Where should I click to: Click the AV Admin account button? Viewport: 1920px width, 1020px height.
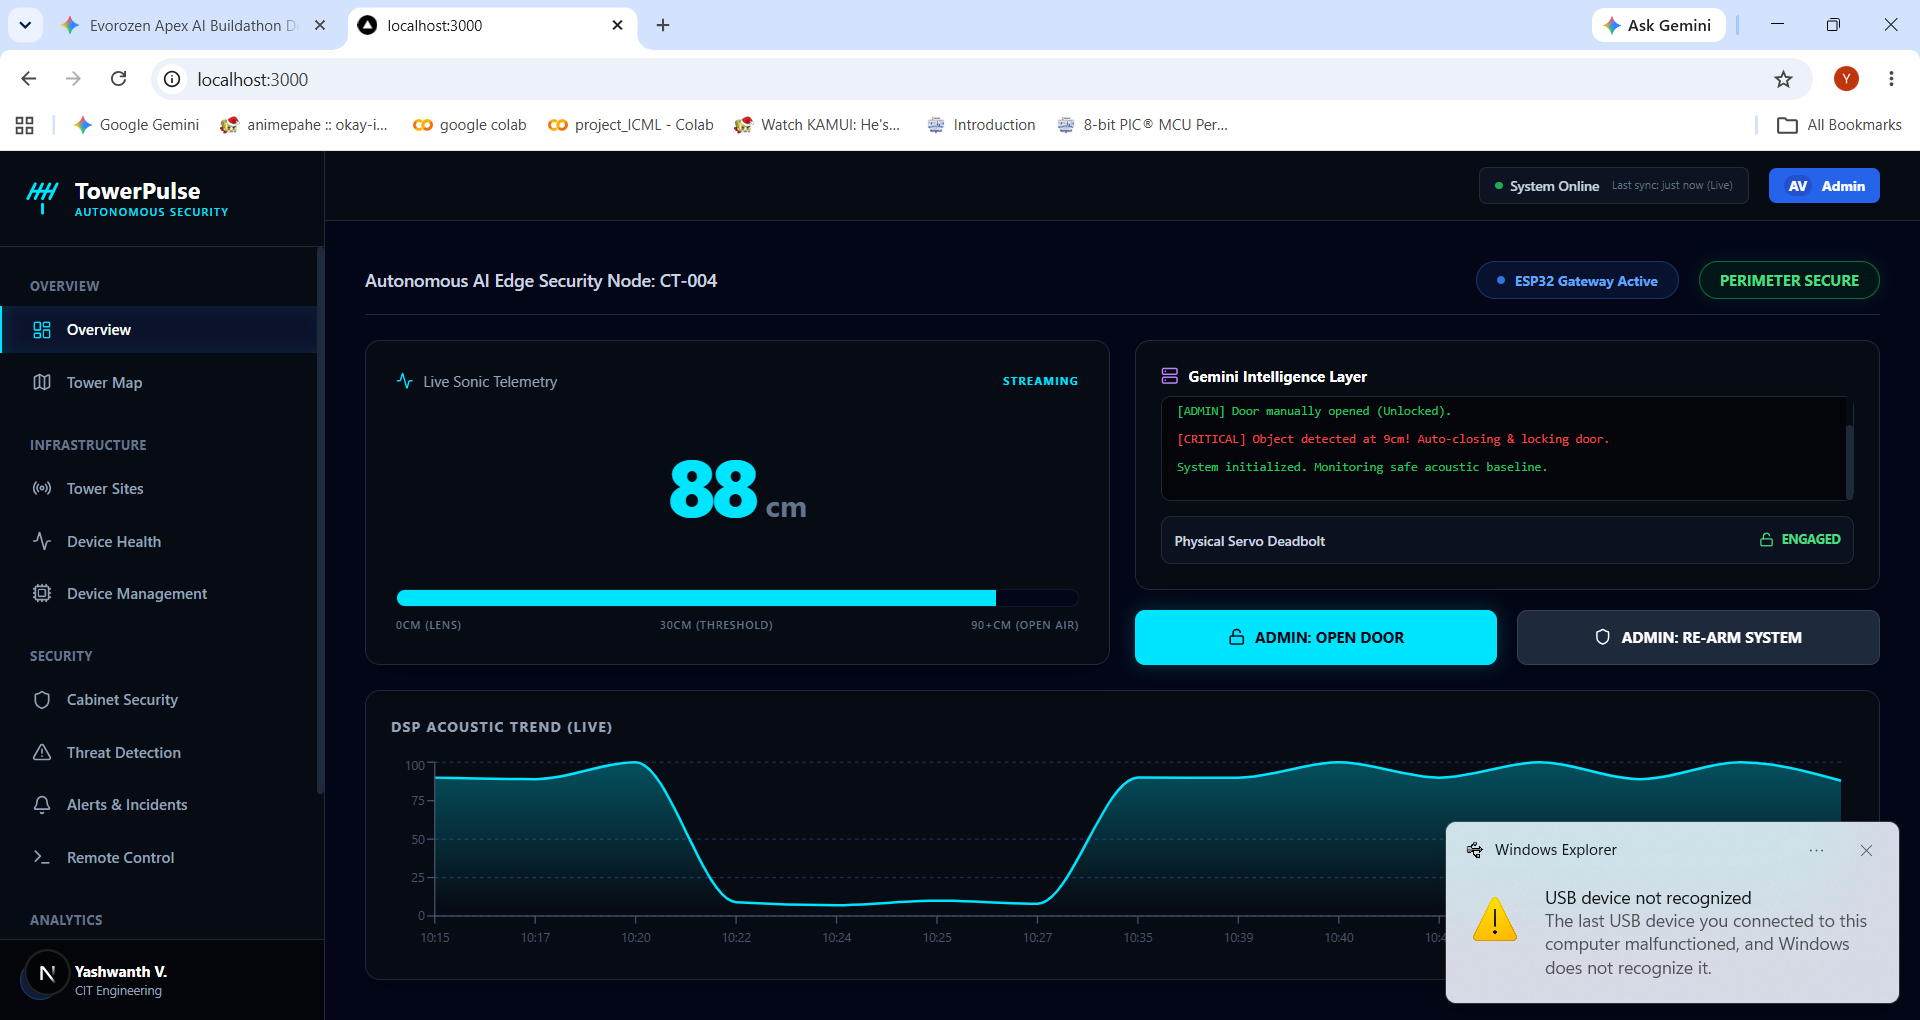(x=1824, y=186)
